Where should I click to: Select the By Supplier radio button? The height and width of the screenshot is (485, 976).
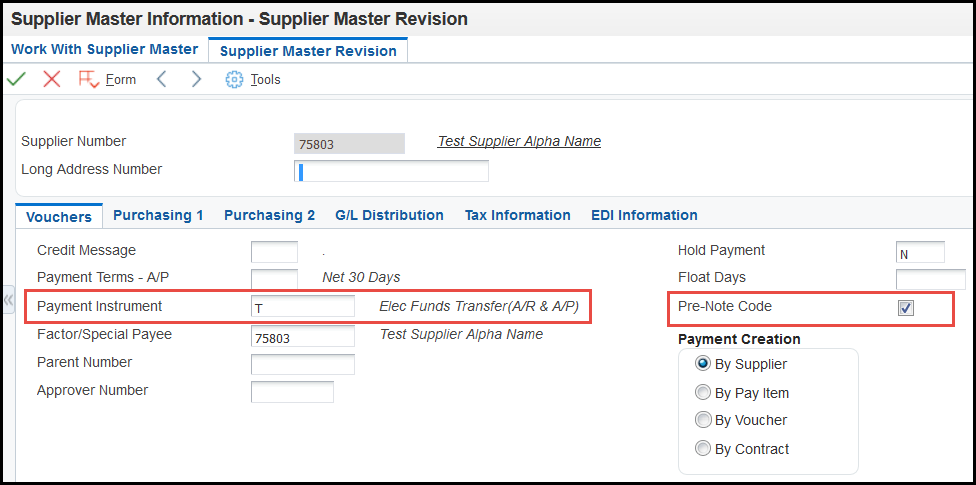703,364
